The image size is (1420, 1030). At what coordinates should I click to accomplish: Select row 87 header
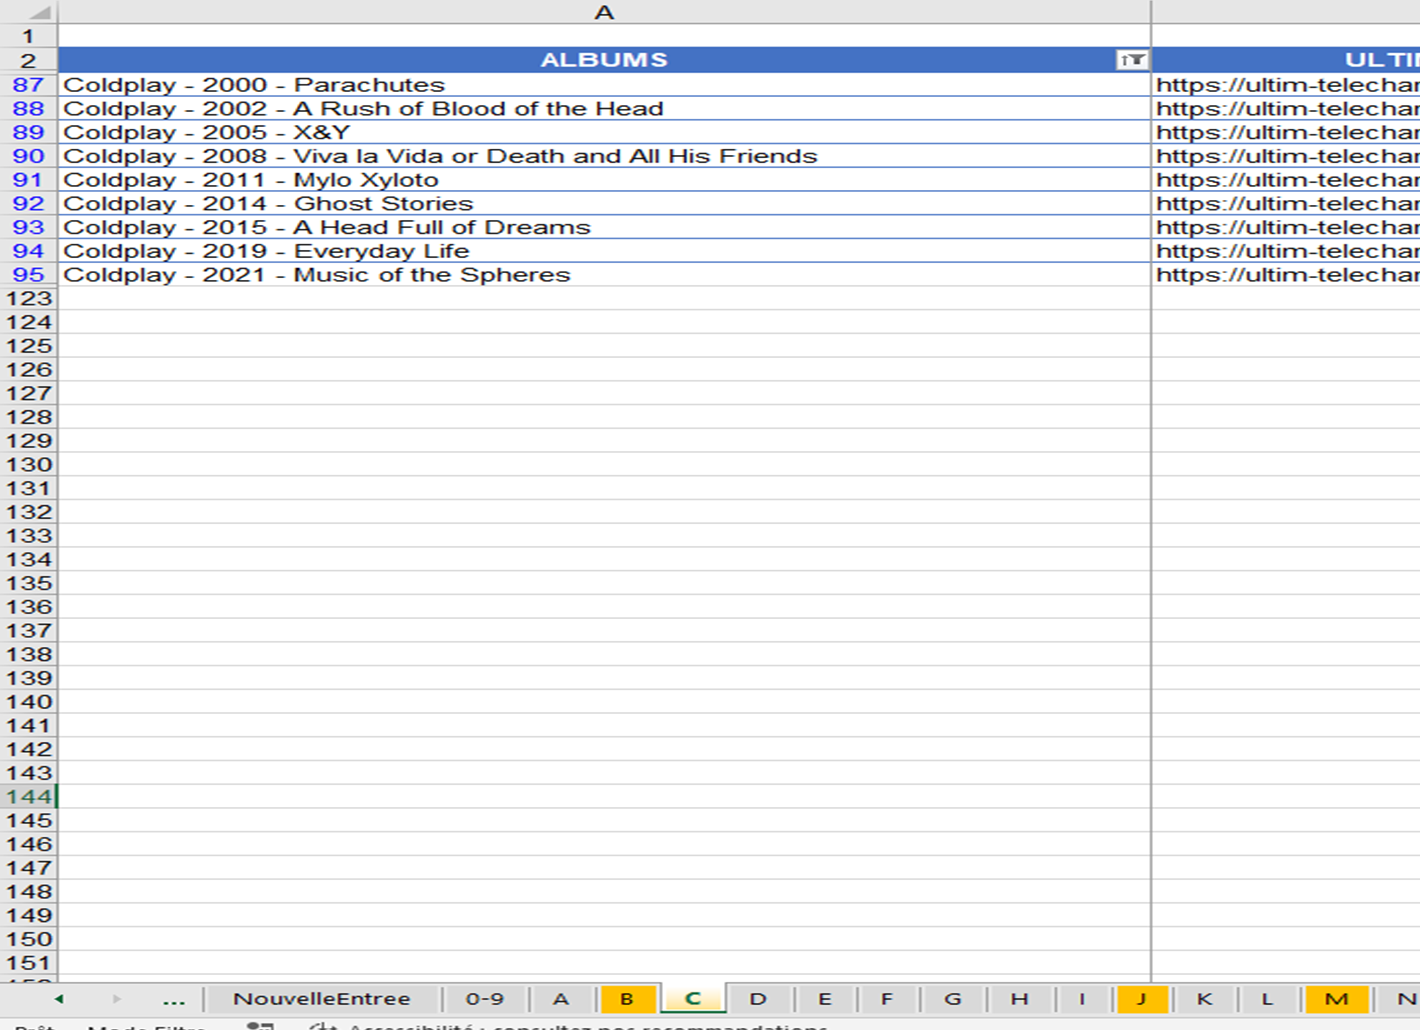pos(28,85)
